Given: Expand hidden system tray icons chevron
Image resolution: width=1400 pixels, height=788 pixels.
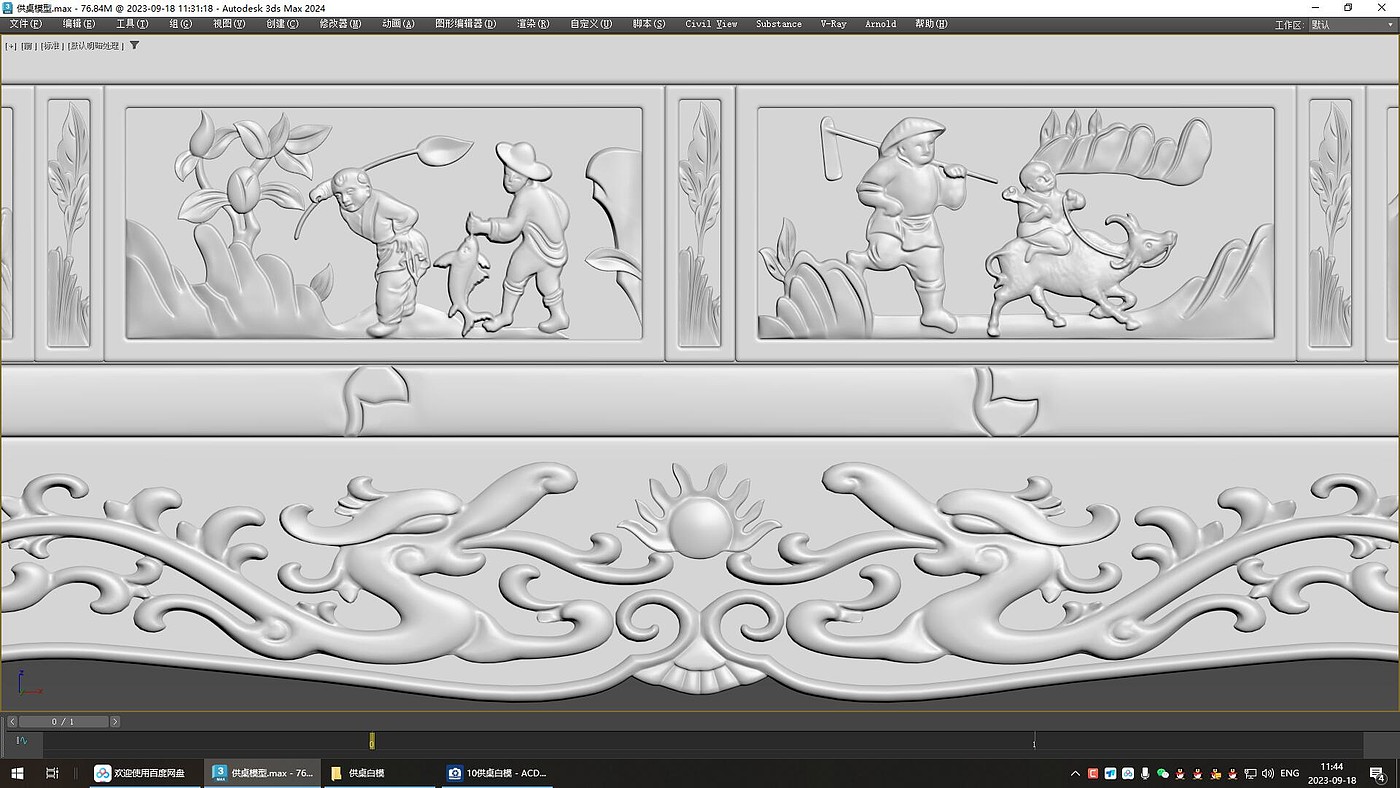Looking at the screenshot, I should coord(1076,773).
